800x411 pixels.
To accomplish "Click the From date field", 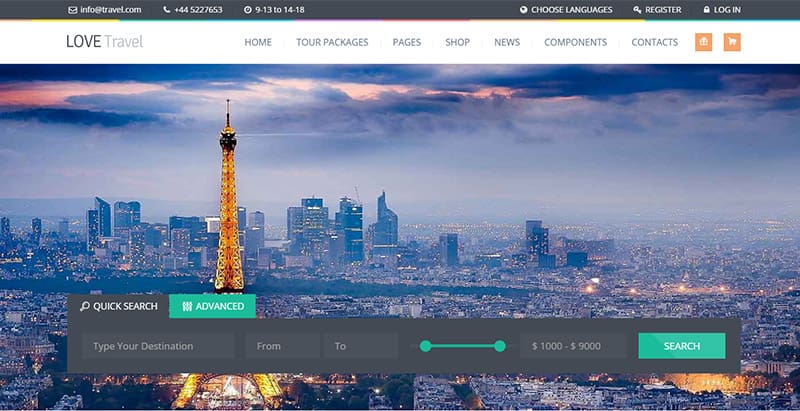I will click(x=281, y=346).
